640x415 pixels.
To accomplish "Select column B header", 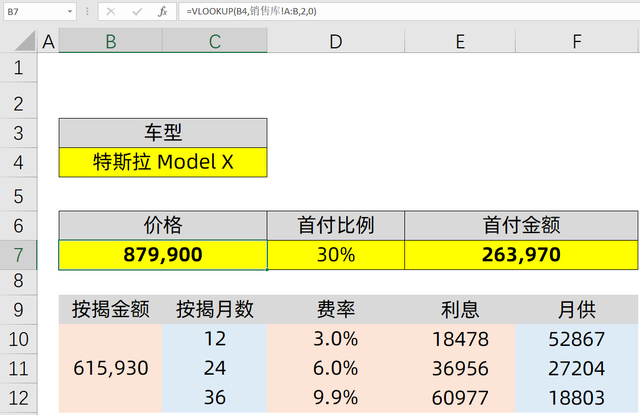I will point(111,41).
